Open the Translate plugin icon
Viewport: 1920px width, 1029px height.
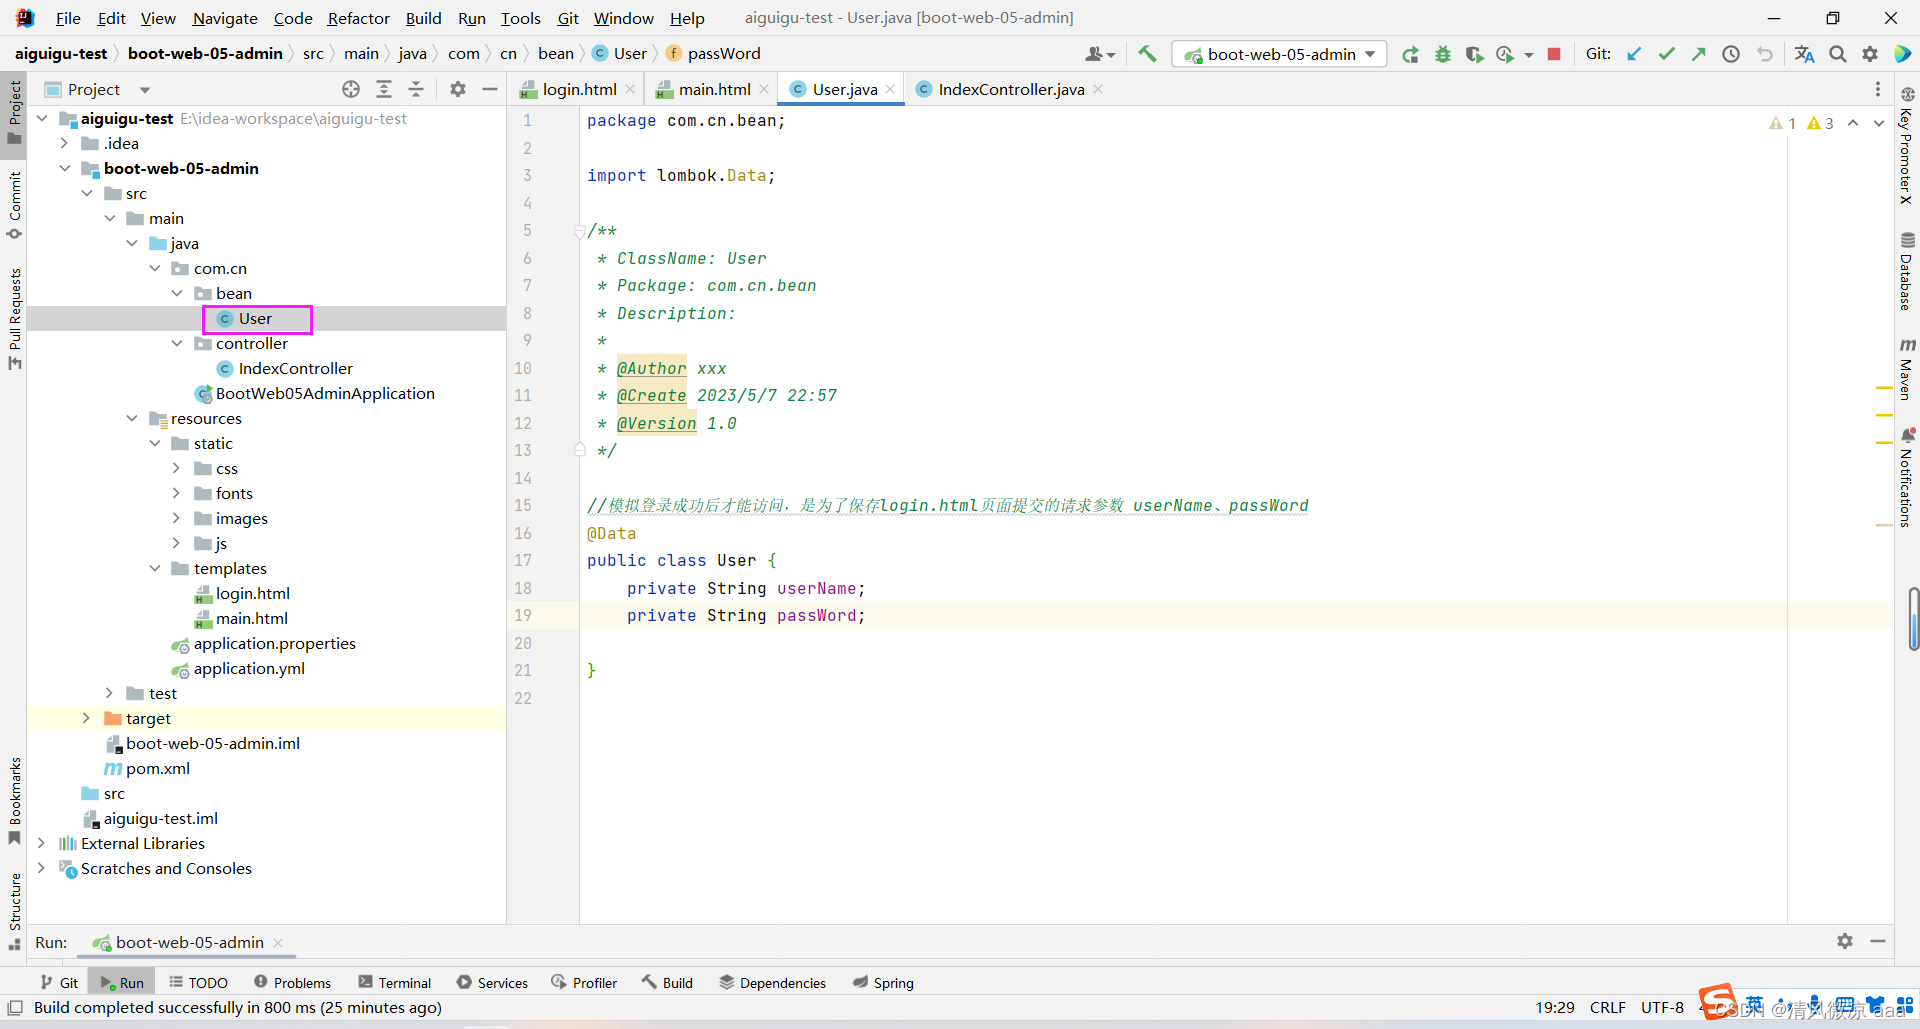pyautogui.click(x=1804, y=54)
